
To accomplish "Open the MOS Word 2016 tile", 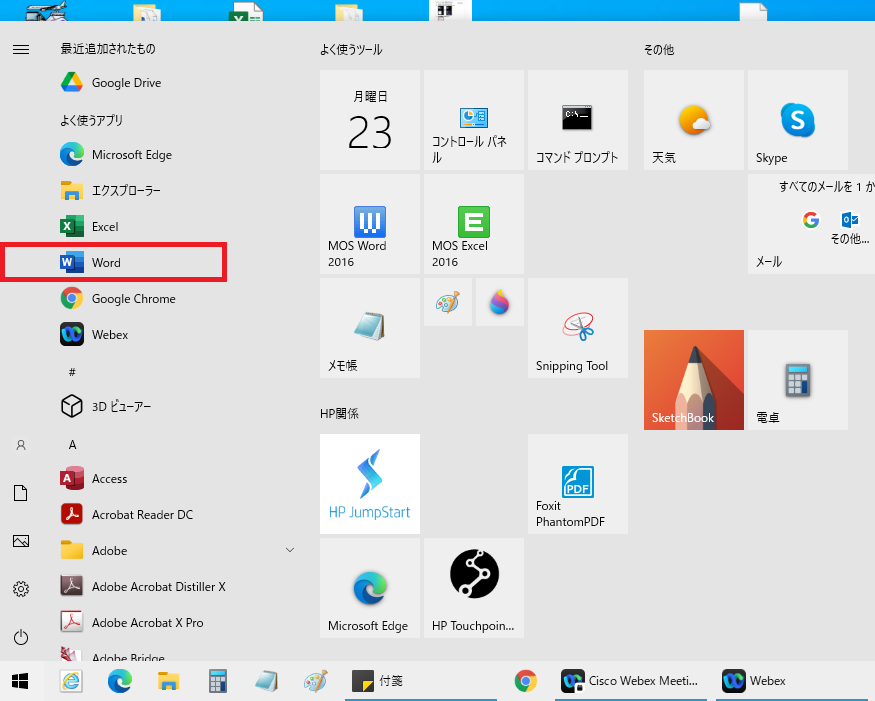I will (x=369, y=224).
